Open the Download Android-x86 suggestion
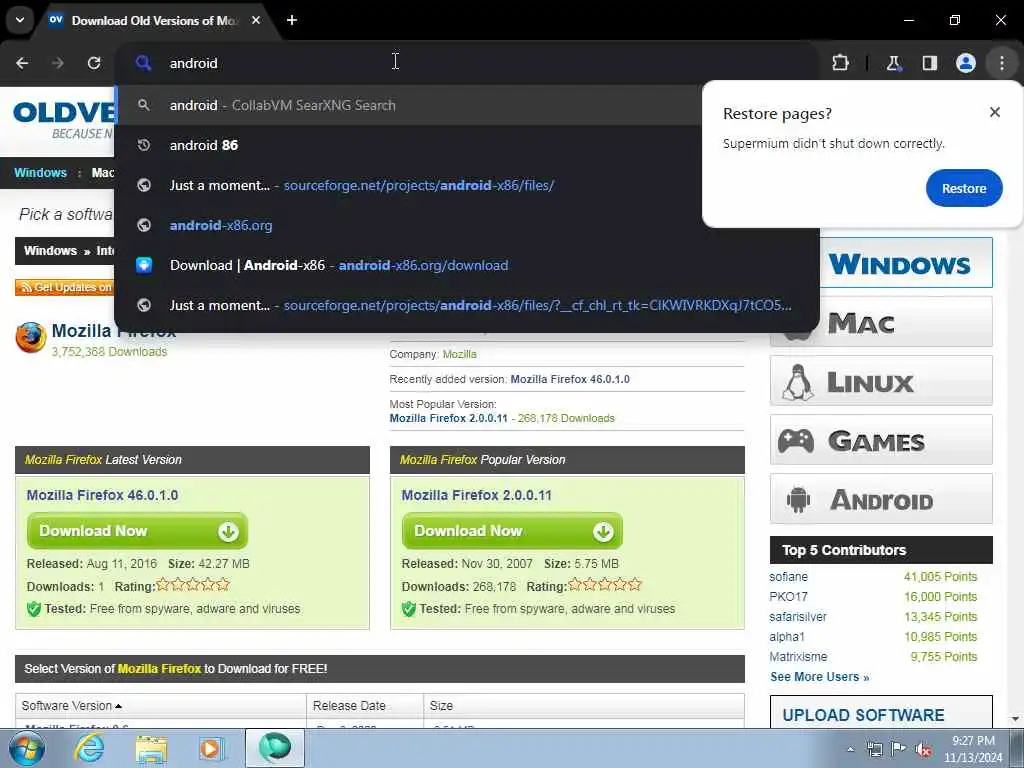The width and height of the screenshot is (1024, 768). tap(466, 265)
